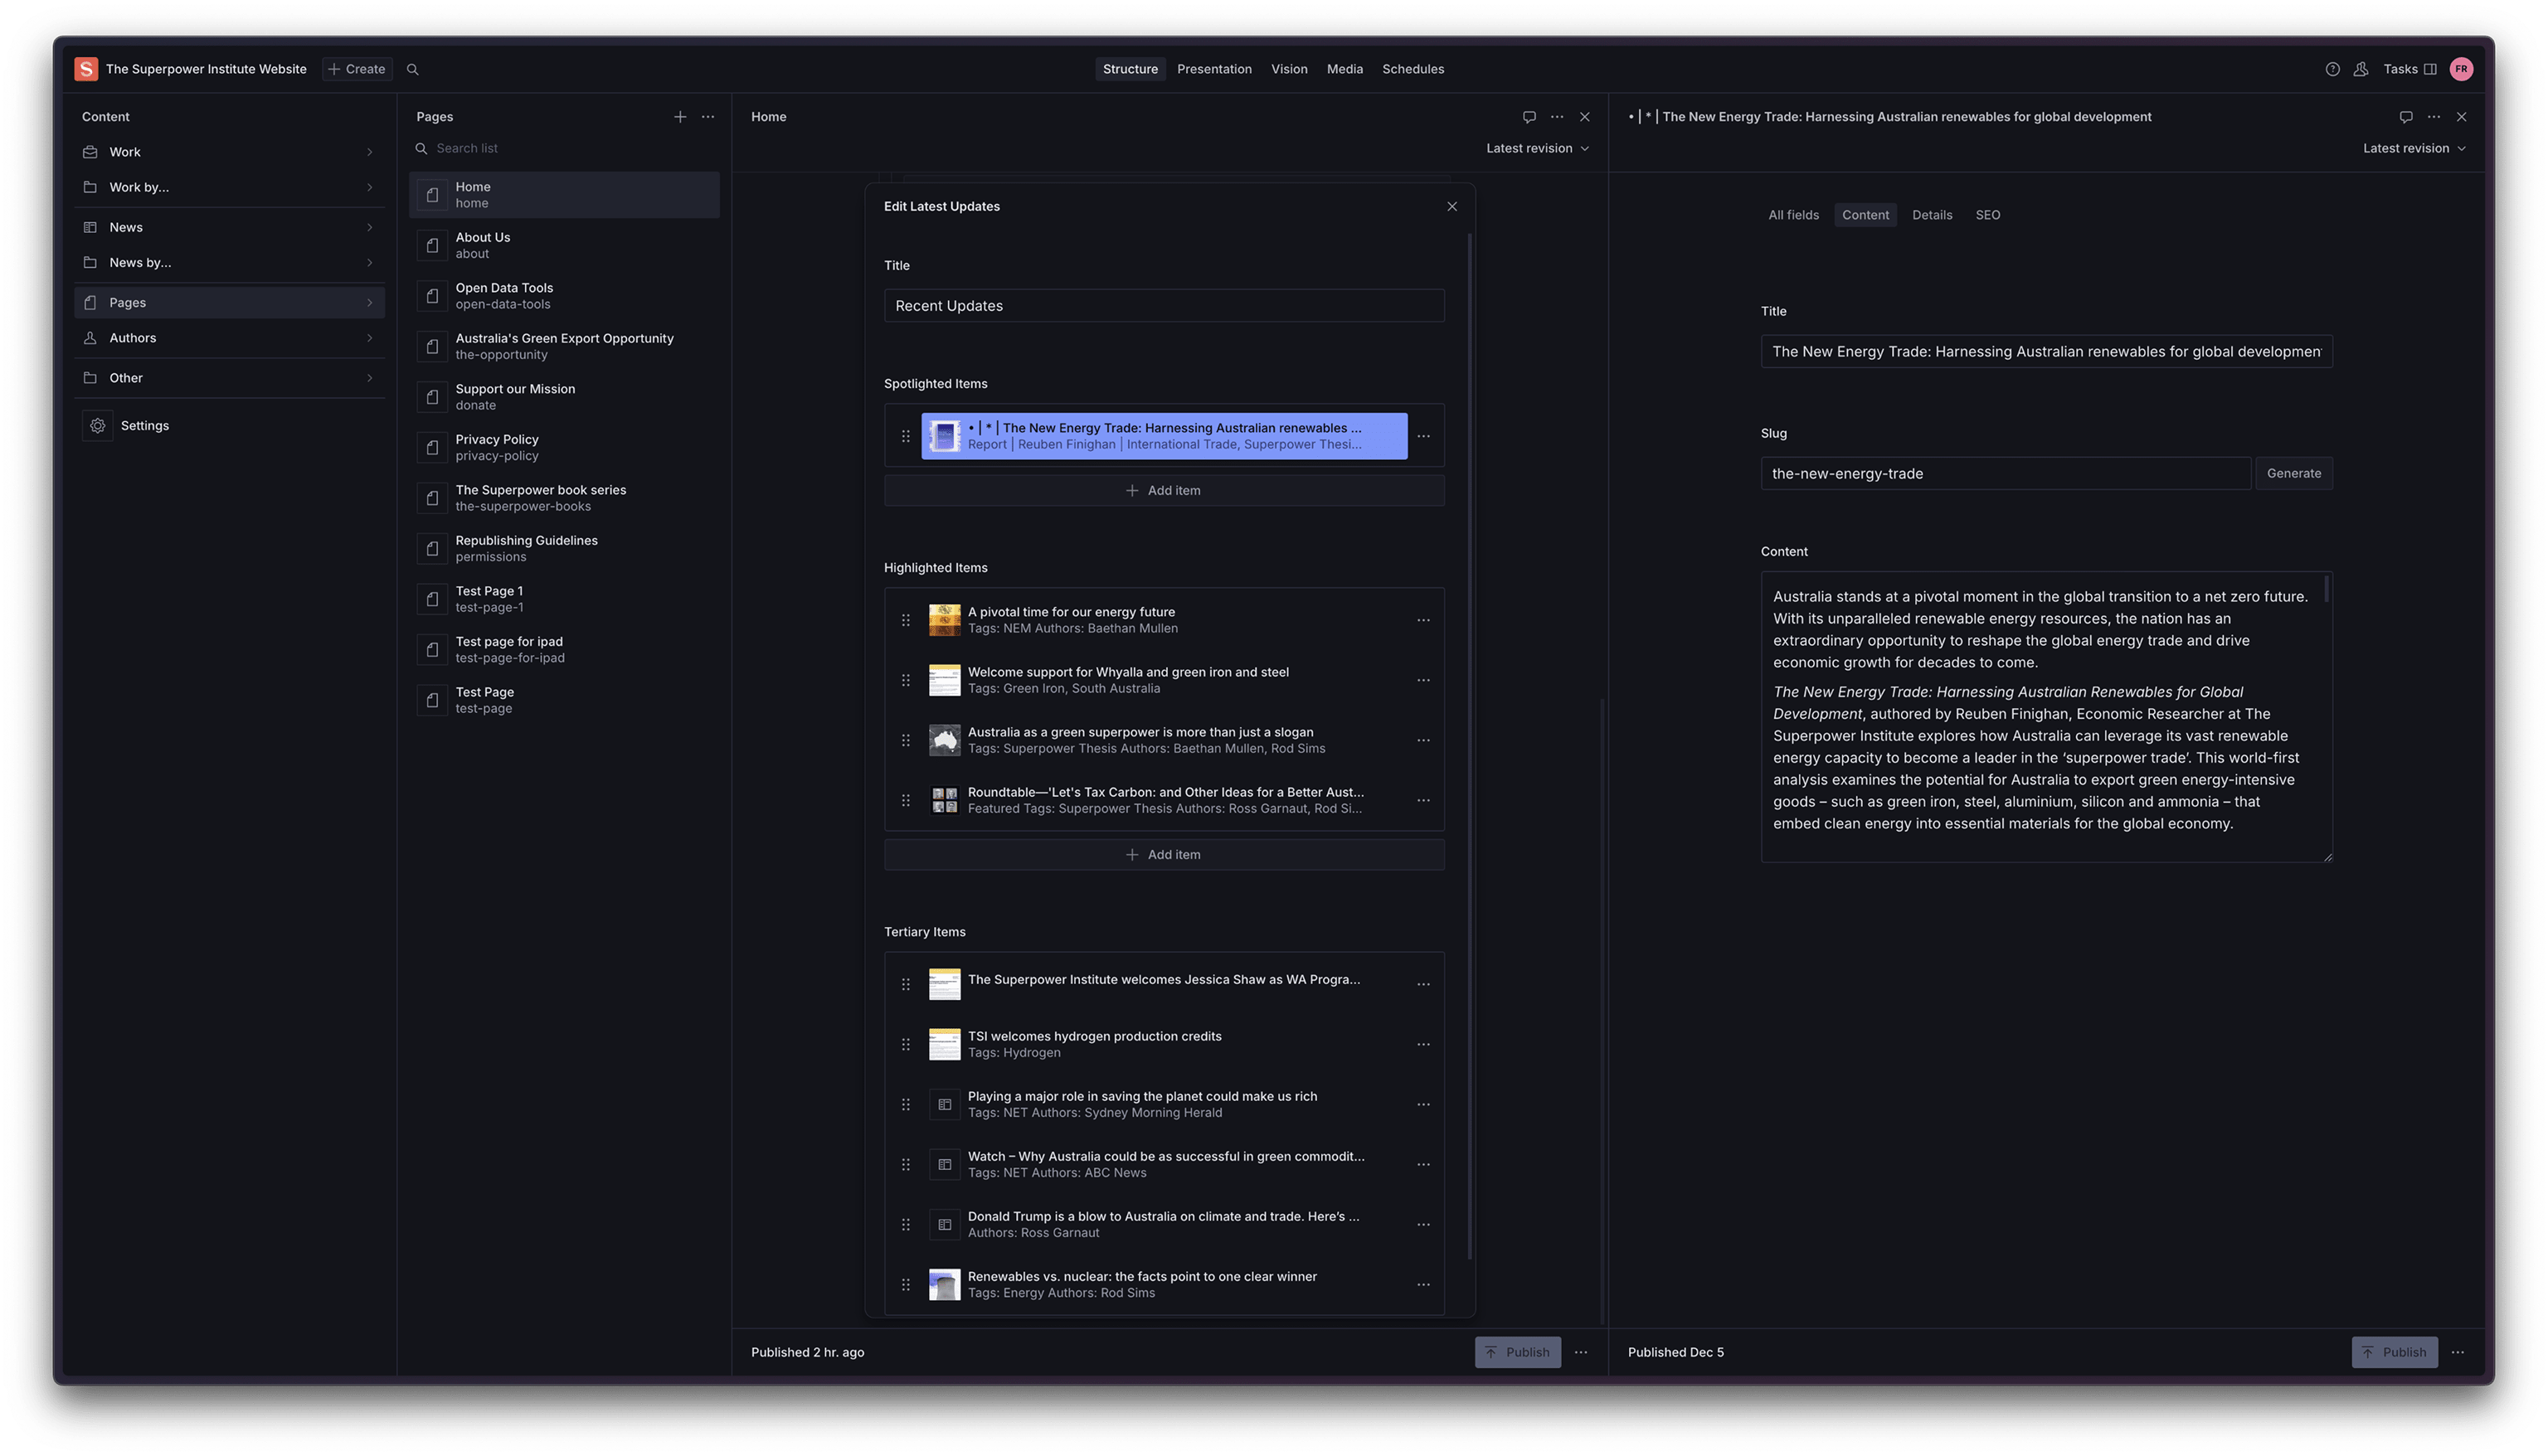Click the presence users icon in top bar
Image resolution: width=2548 pixels, height=1456 pixels.
[x=2360, y=69]
